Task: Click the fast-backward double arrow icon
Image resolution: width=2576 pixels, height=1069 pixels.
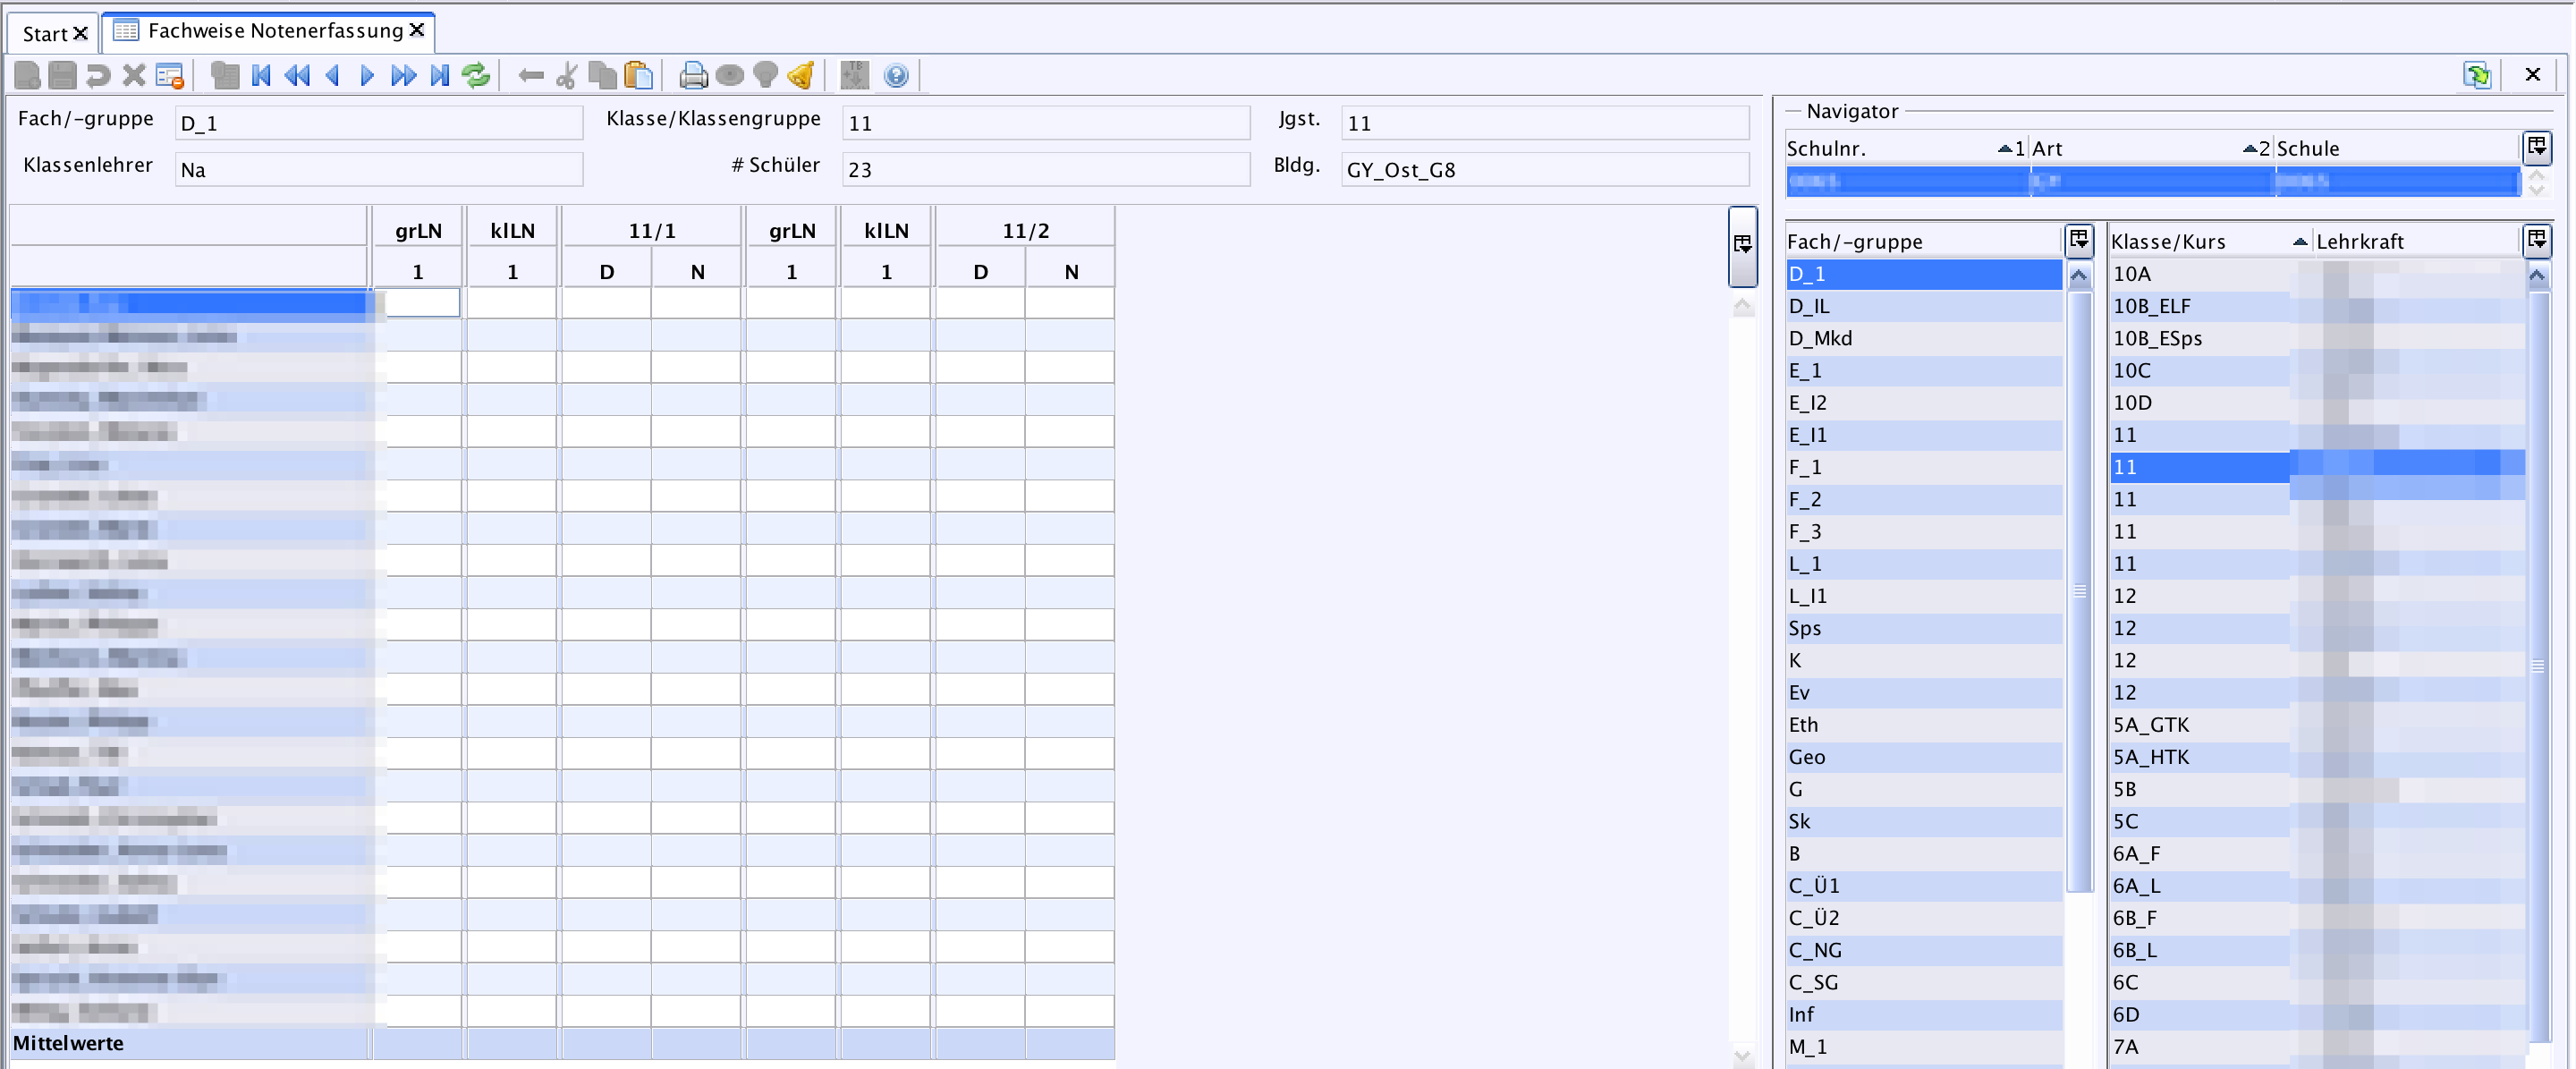Action: coord(297,75)
